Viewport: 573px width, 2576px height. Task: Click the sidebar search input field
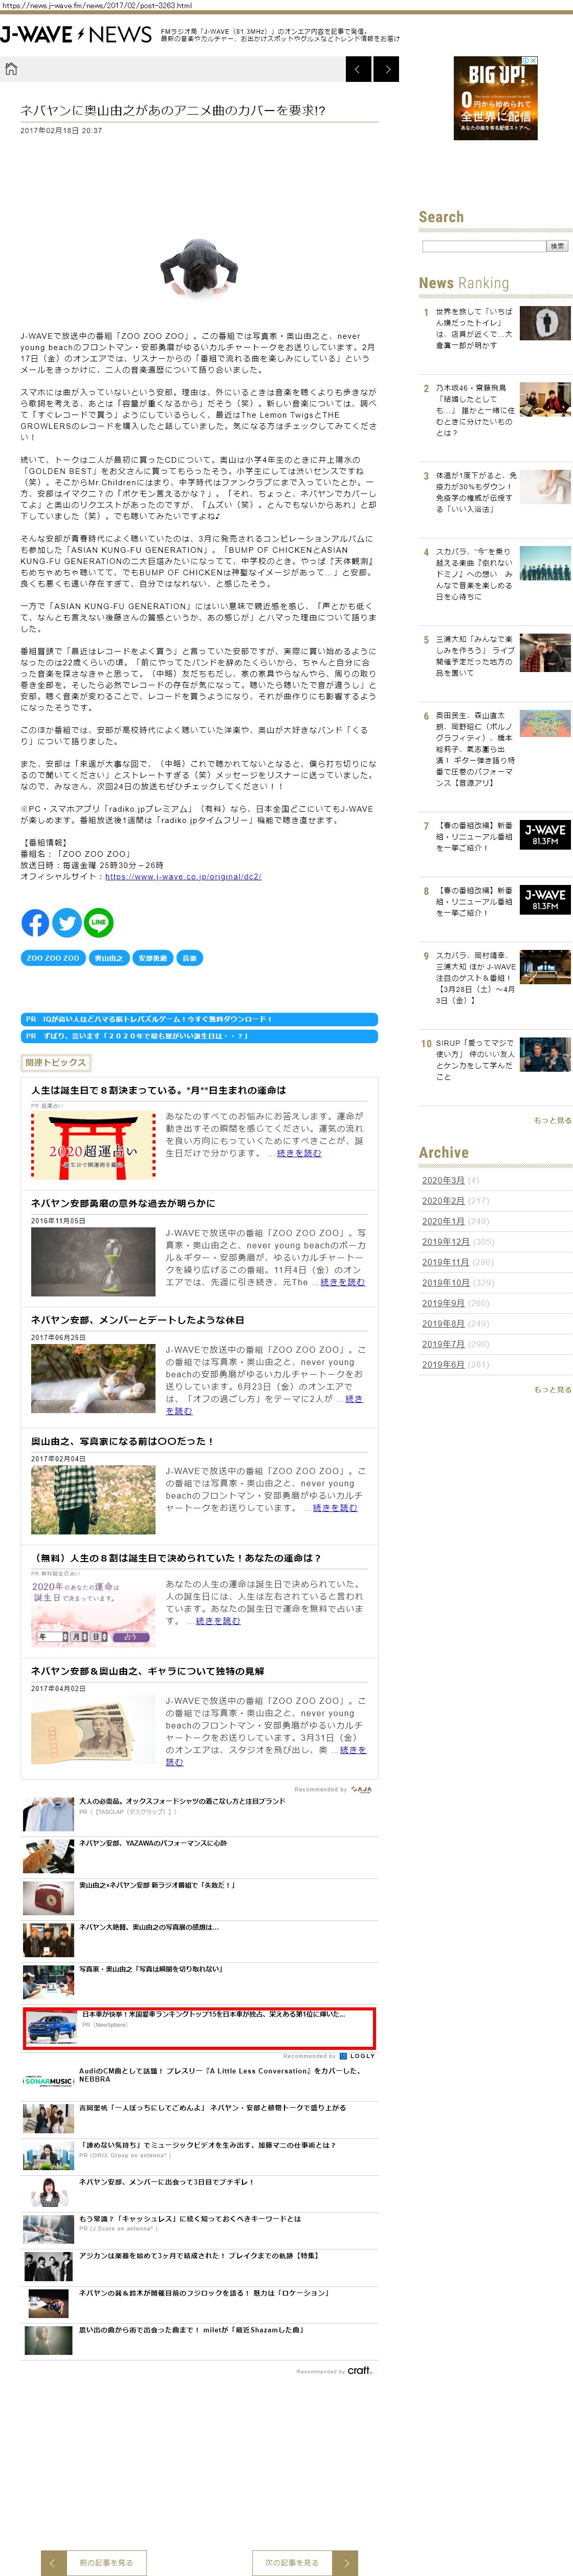pyautogui.click(x=482, y=246)
